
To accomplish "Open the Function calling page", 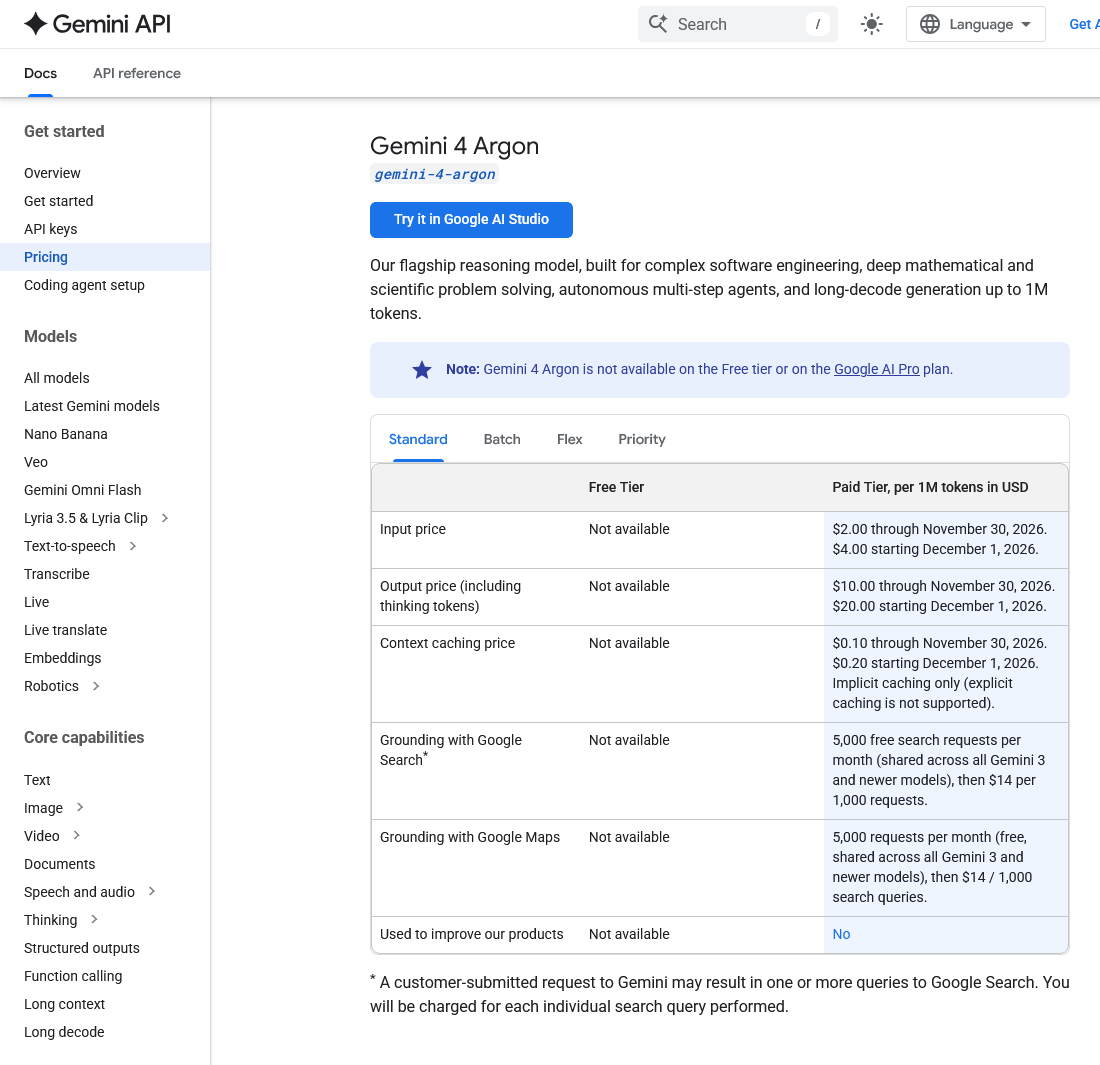I will pyautogui.click(x=73, y=976).
